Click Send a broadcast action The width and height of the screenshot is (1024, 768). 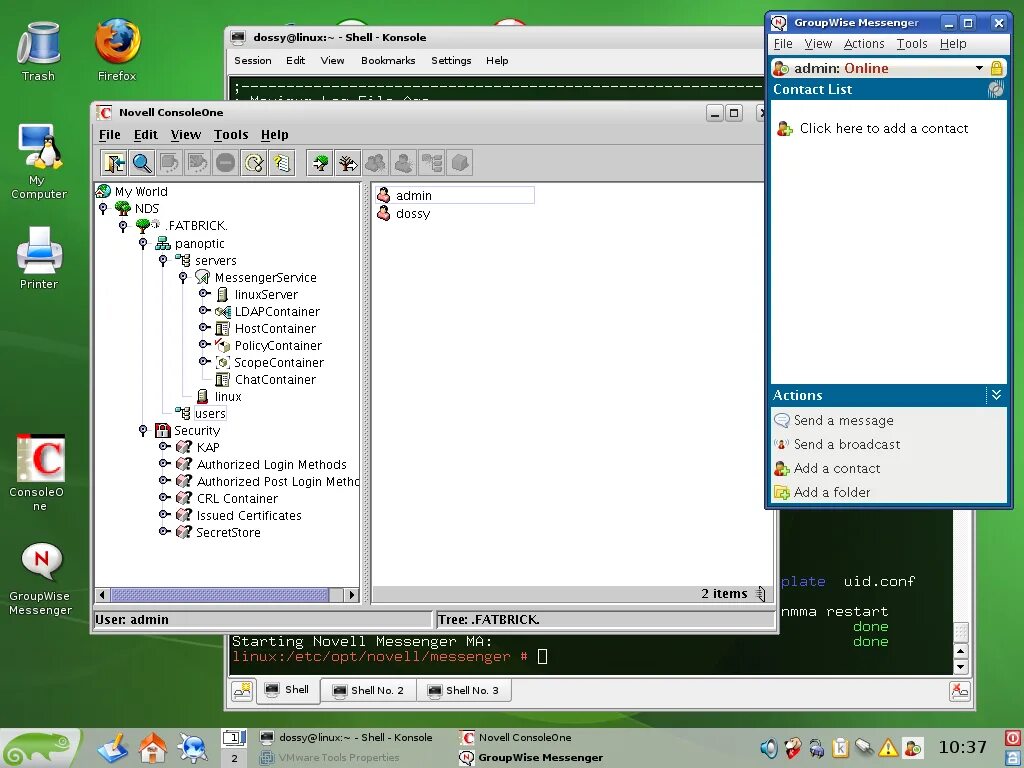pyautogui.click(x=846, y=445)
